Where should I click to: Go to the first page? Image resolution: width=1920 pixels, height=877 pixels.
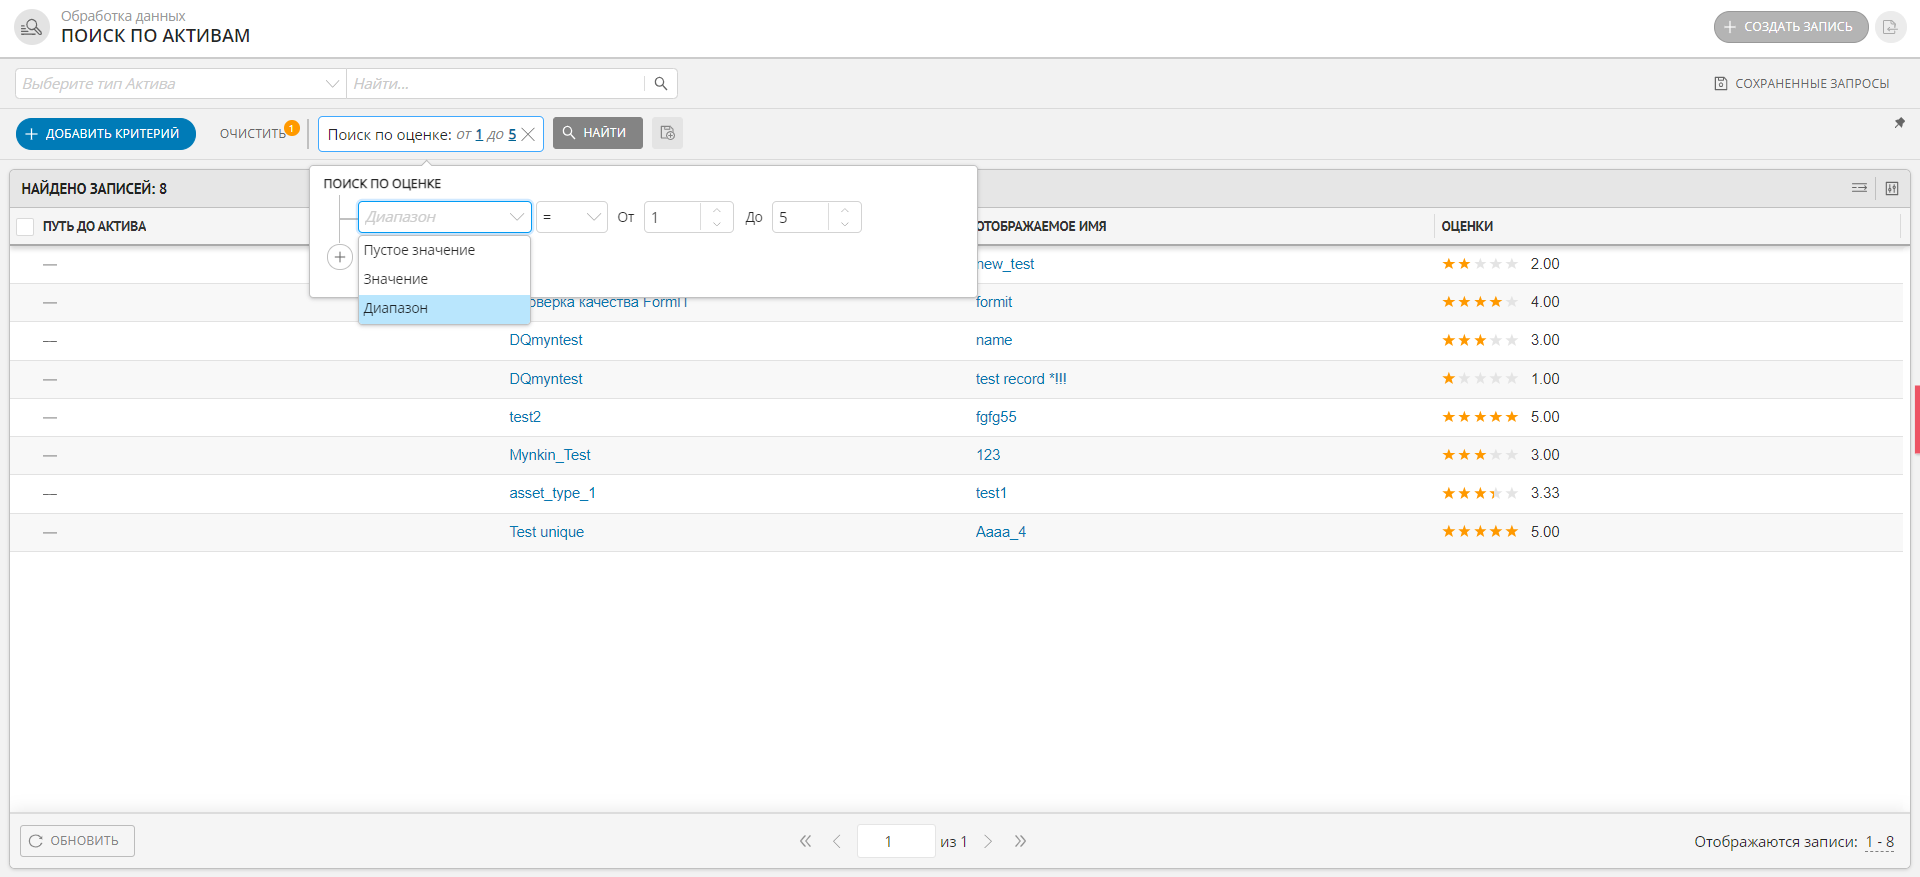805,841
